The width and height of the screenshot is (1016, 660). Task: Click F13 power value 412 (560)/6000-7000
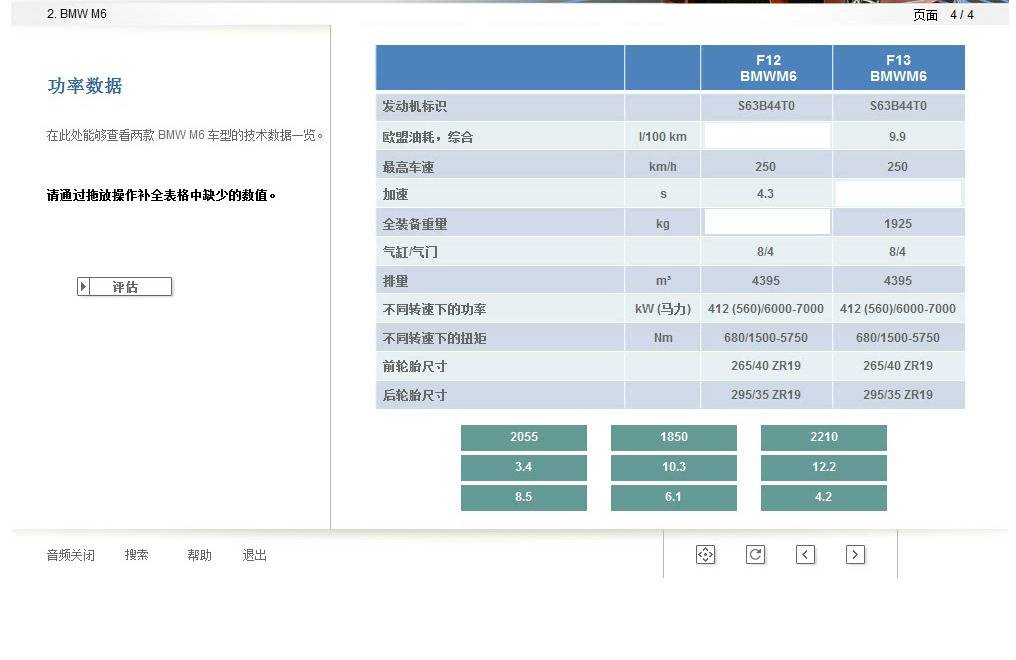pos(898,309)
